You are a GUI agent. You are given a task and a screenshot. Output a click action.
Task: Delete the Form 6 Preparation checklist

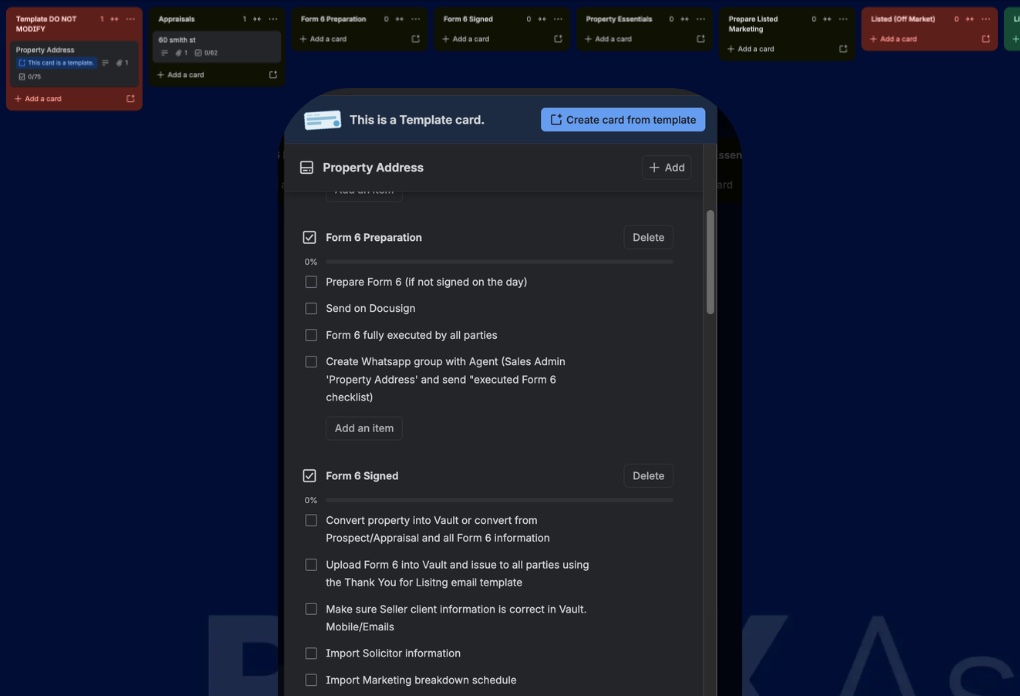[x=648, y=237]
